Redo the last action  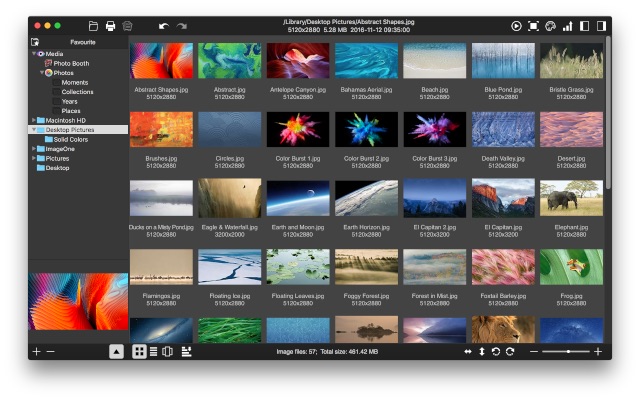182,26
